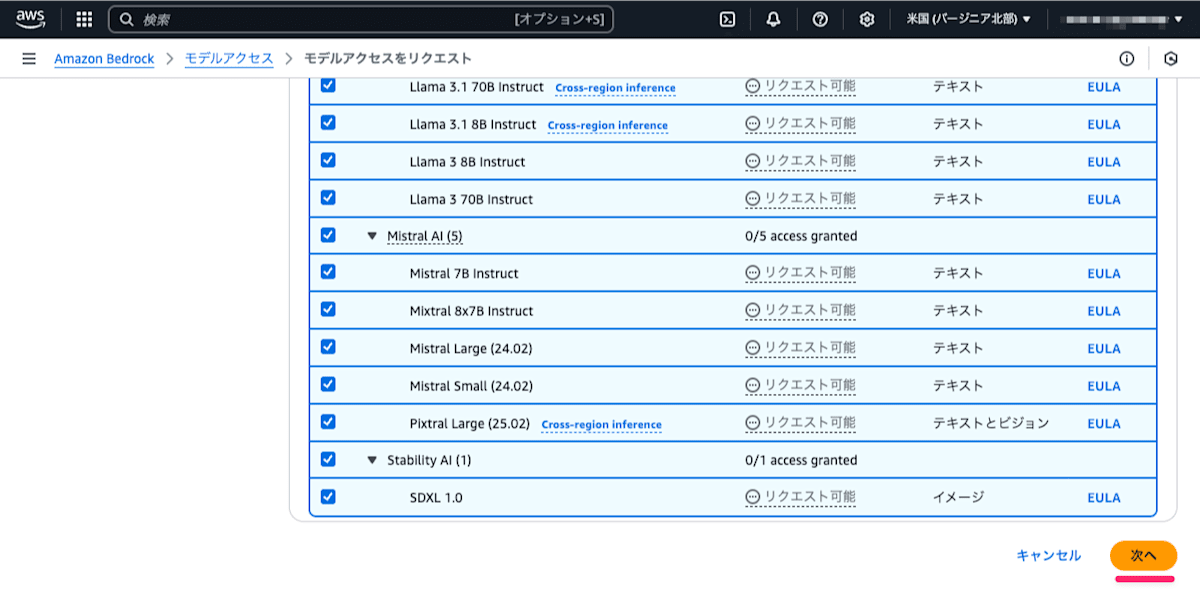This screenshot has height=590, width=1200.
Task: Click the リクエスト可能 status for Mistral Small
Action: tap(800, 385)
